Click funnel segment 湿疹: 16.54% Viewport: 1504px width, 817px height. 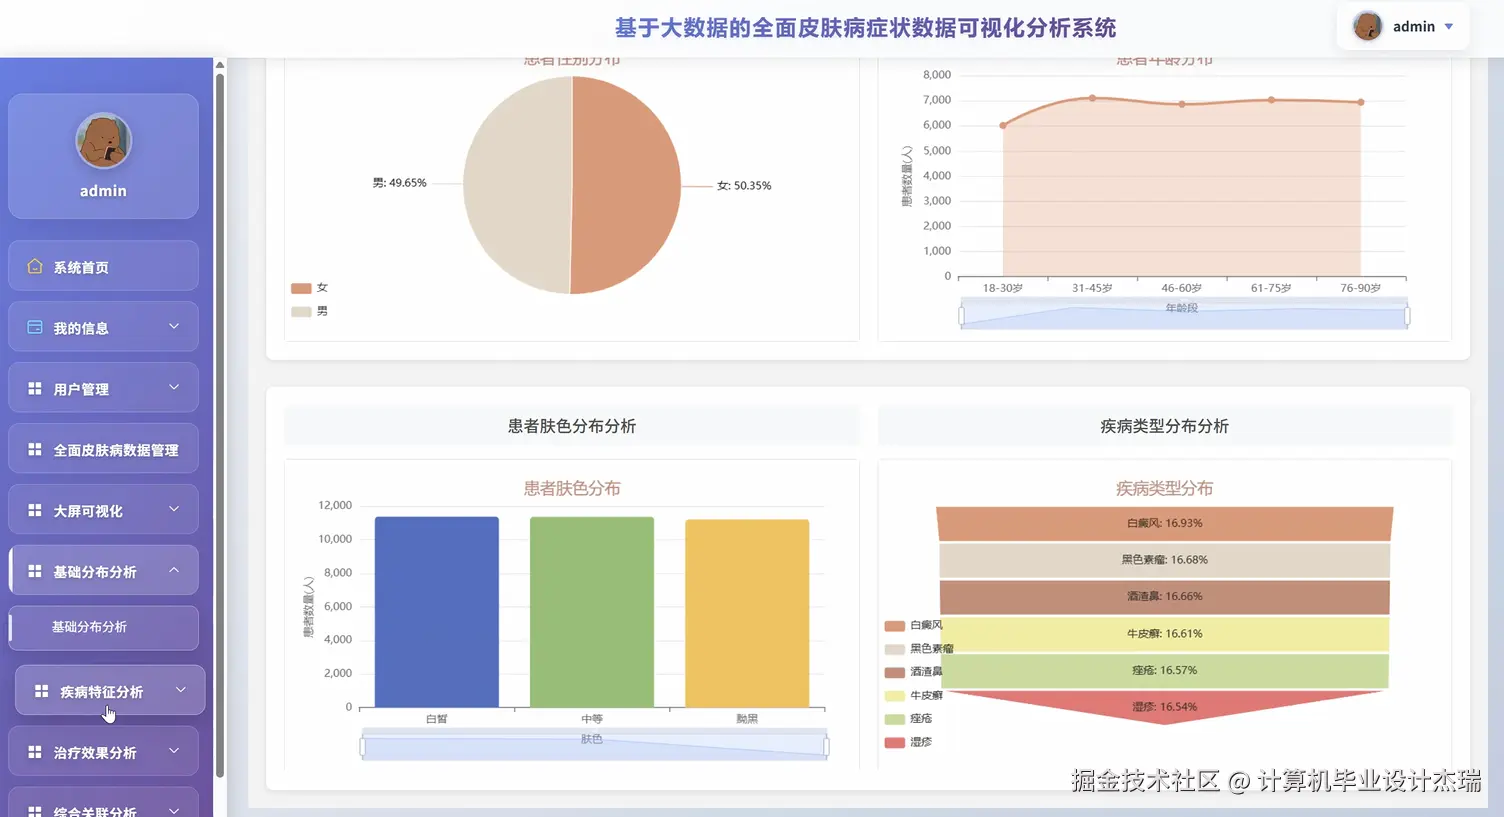(x=1164, y=706)
